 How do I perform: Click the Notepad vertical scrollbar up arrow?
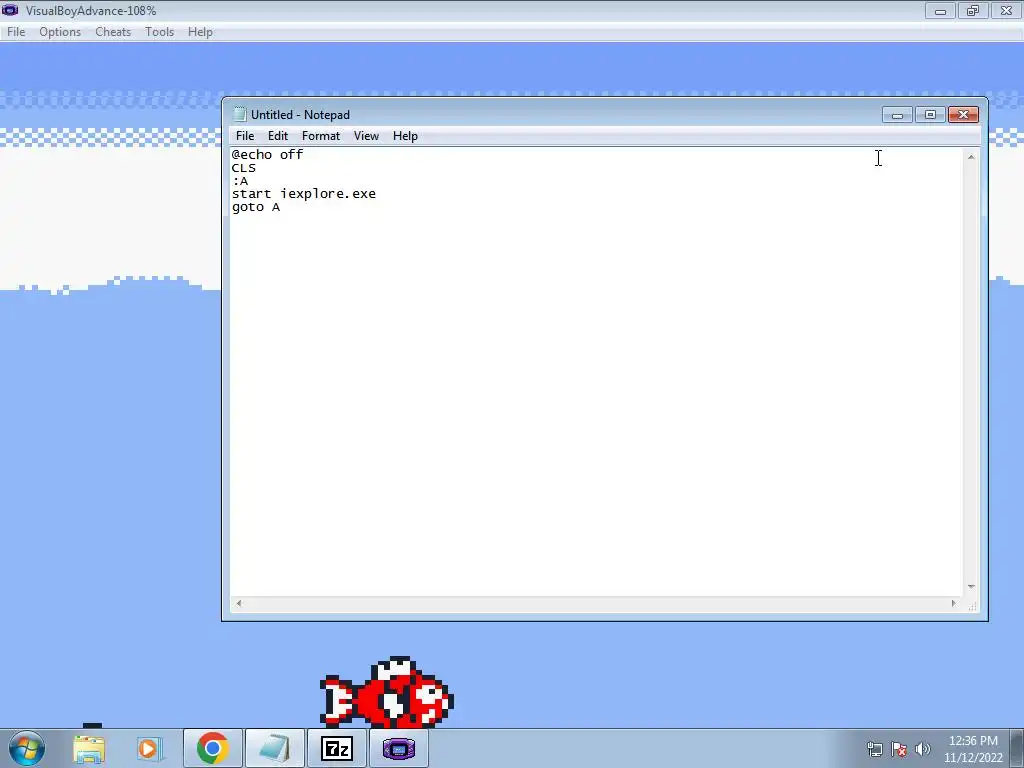(971, 157)
